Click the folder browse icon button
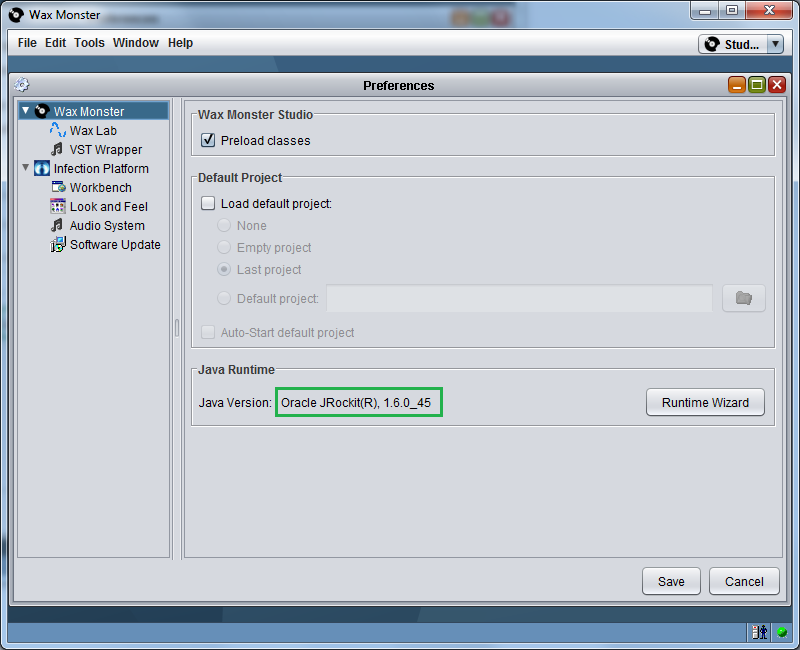Image resolution: width=800 pixels, height=650 pixels. point(743,298)
